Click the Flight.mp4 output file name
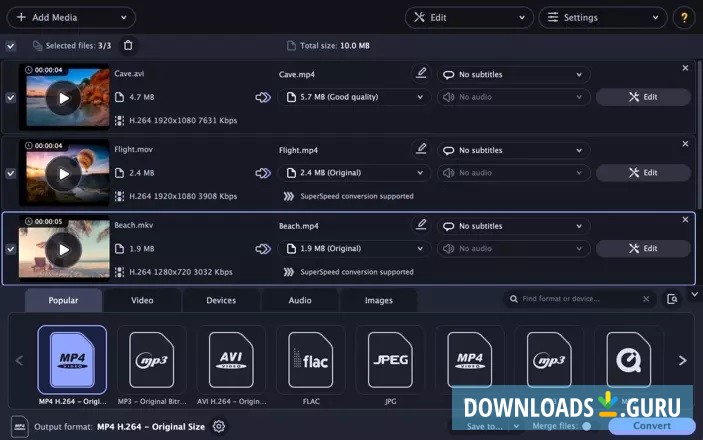 pos(298,150)
